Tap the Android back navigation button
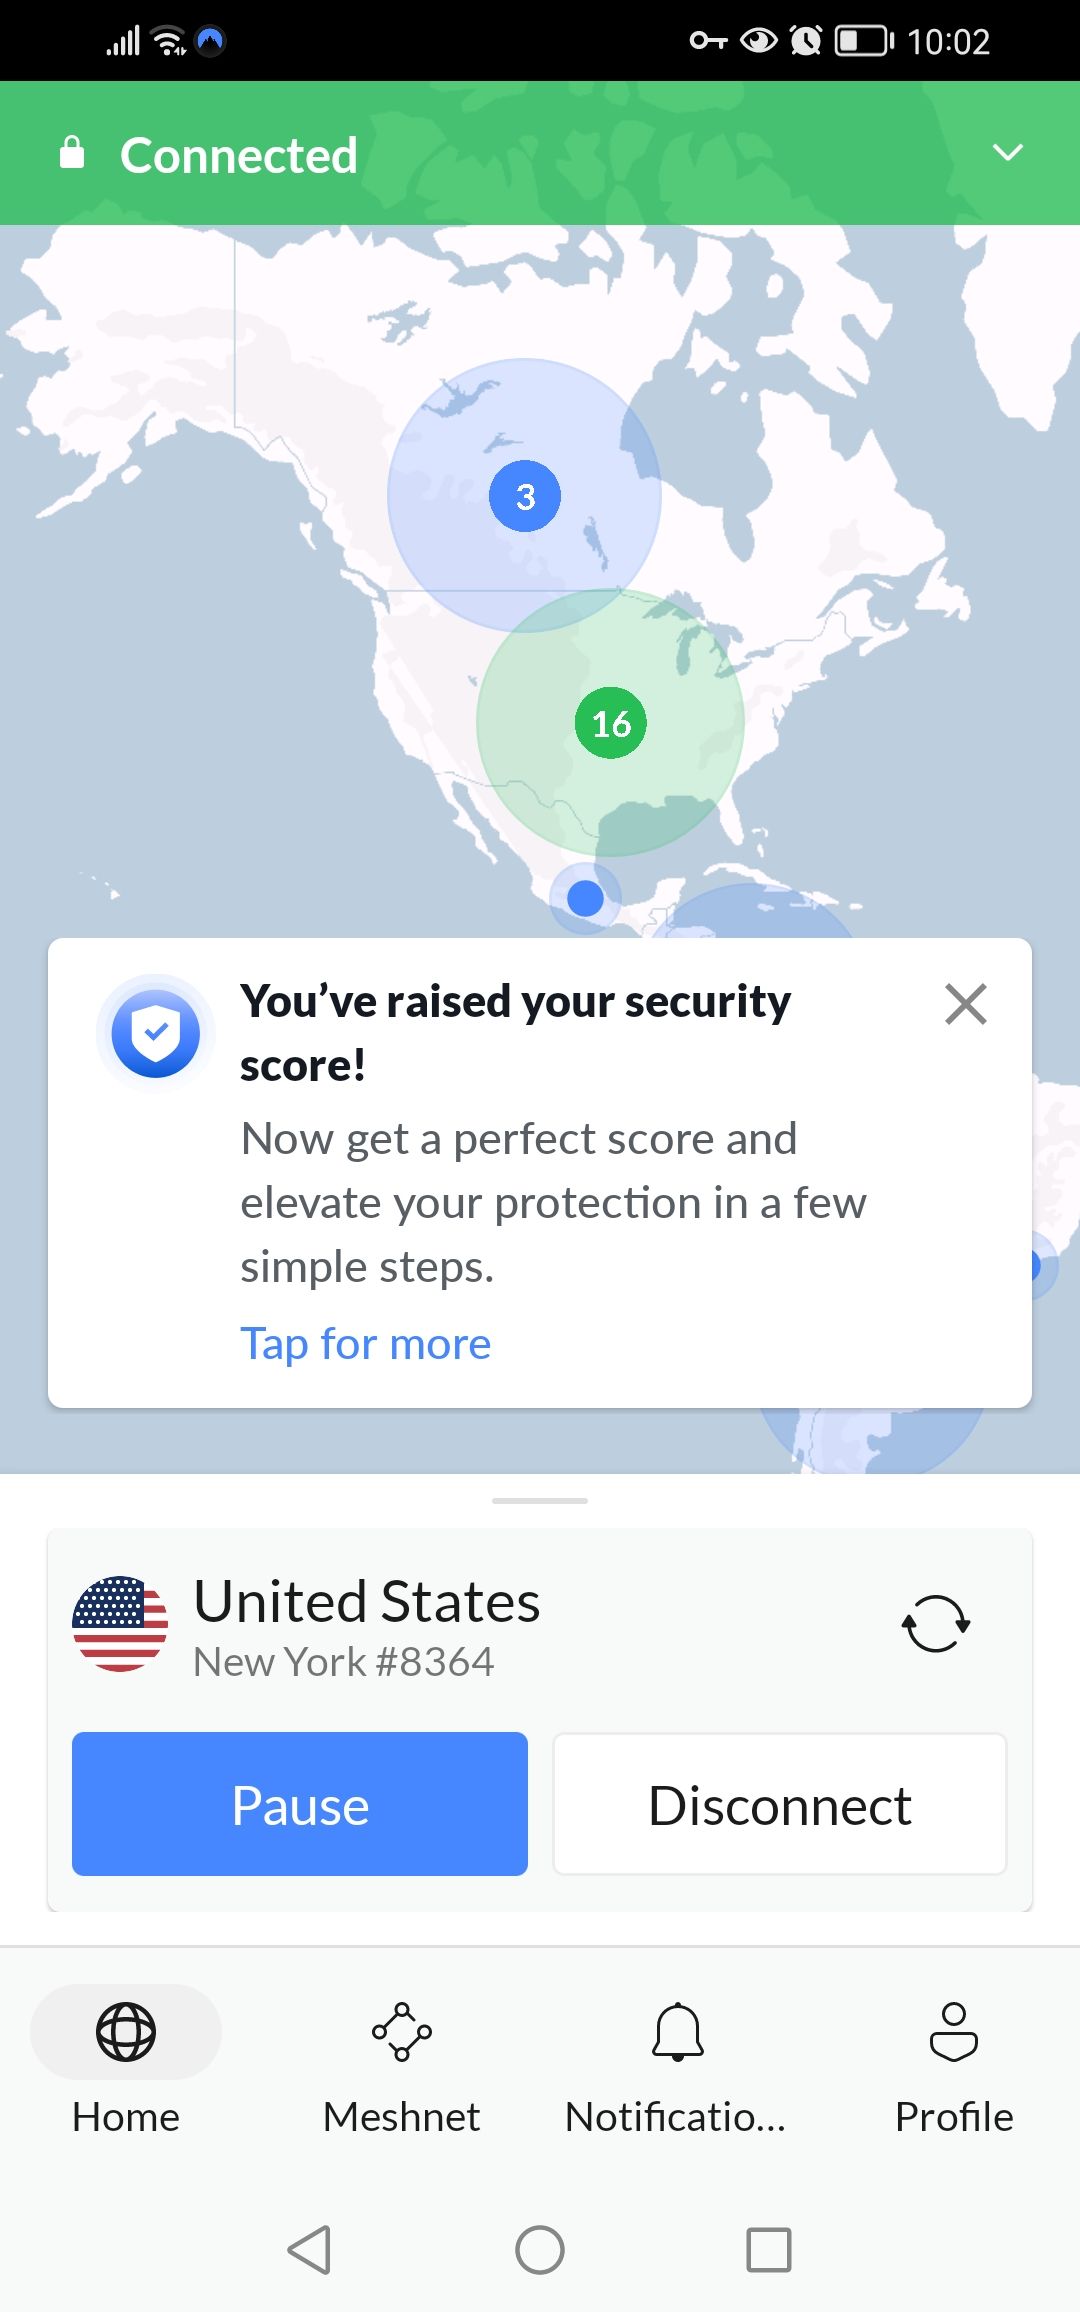The image size is (1080, 2312). (x=310, y=2251)
